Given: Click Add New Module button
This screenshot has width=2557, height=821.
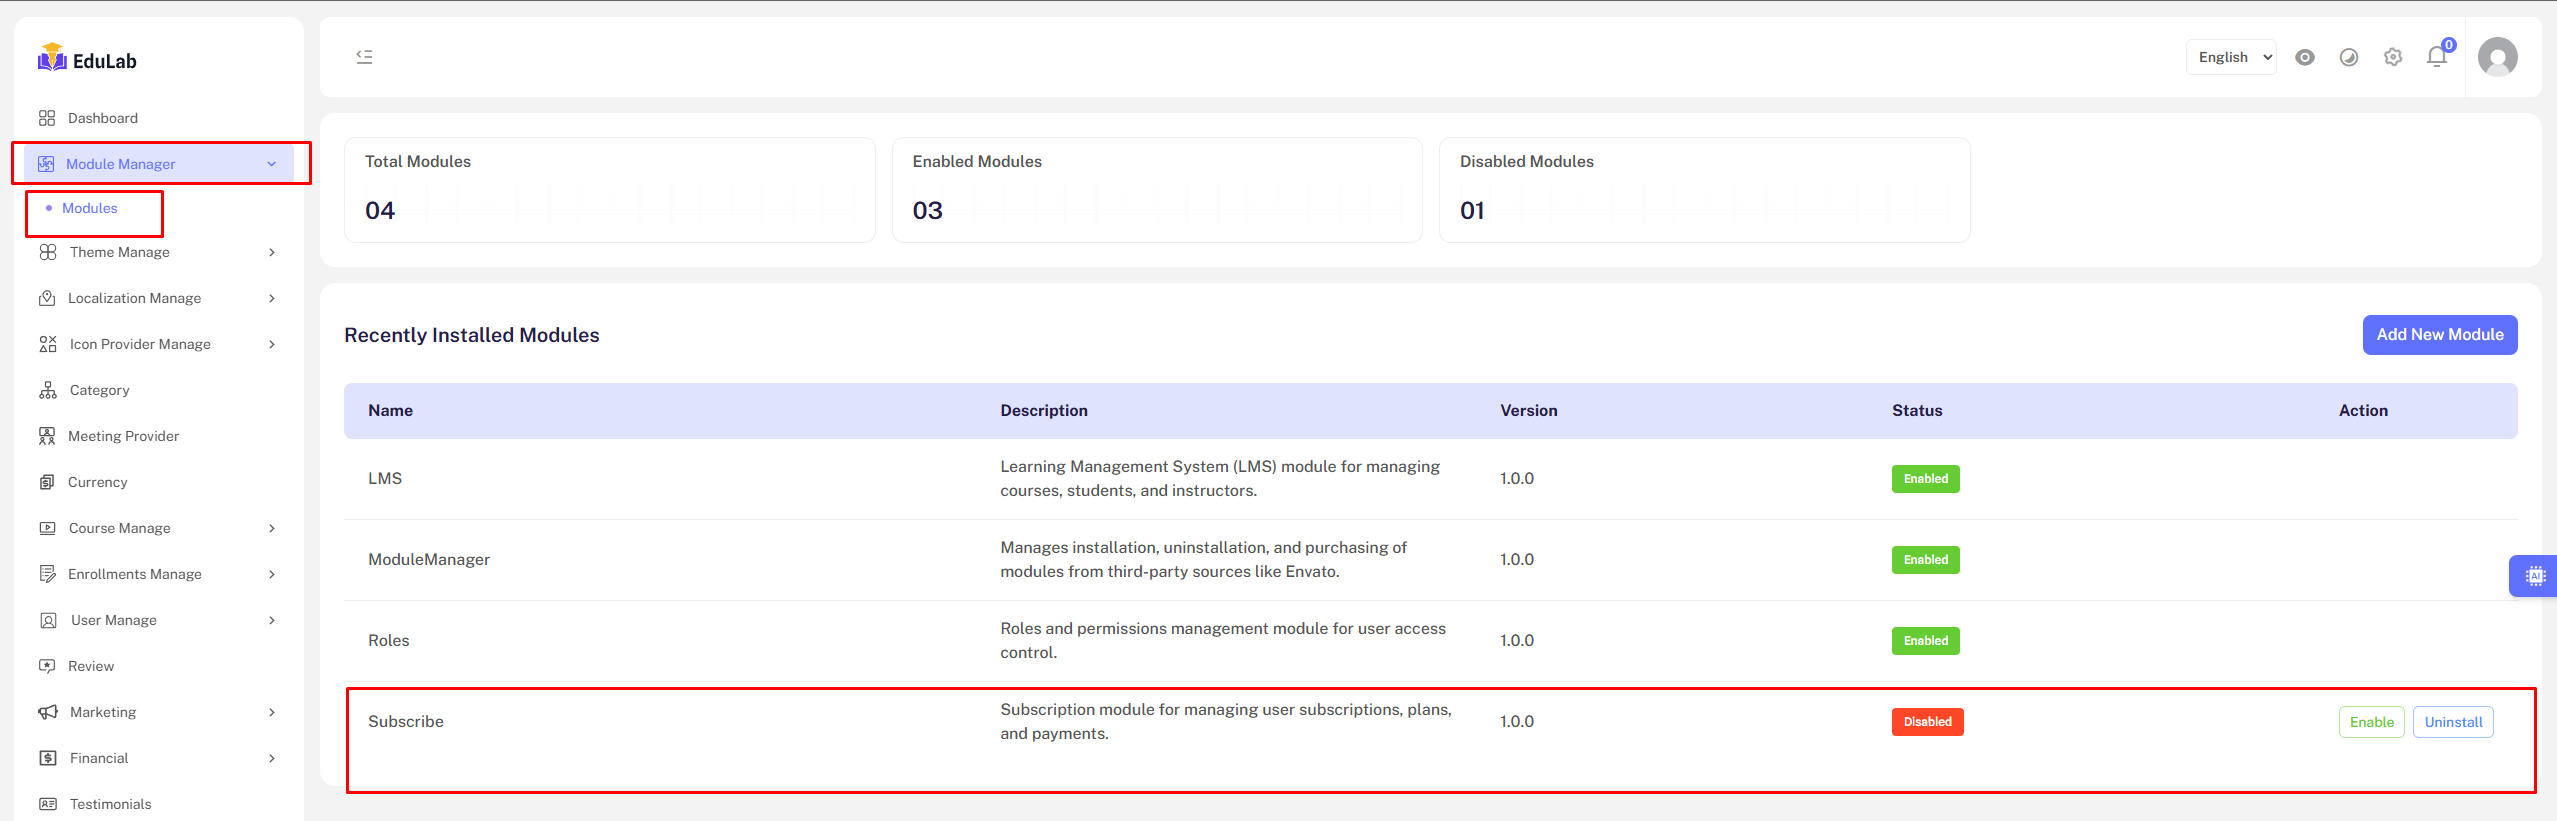Looking at the screenshot, I should (x=2439, y=335).
